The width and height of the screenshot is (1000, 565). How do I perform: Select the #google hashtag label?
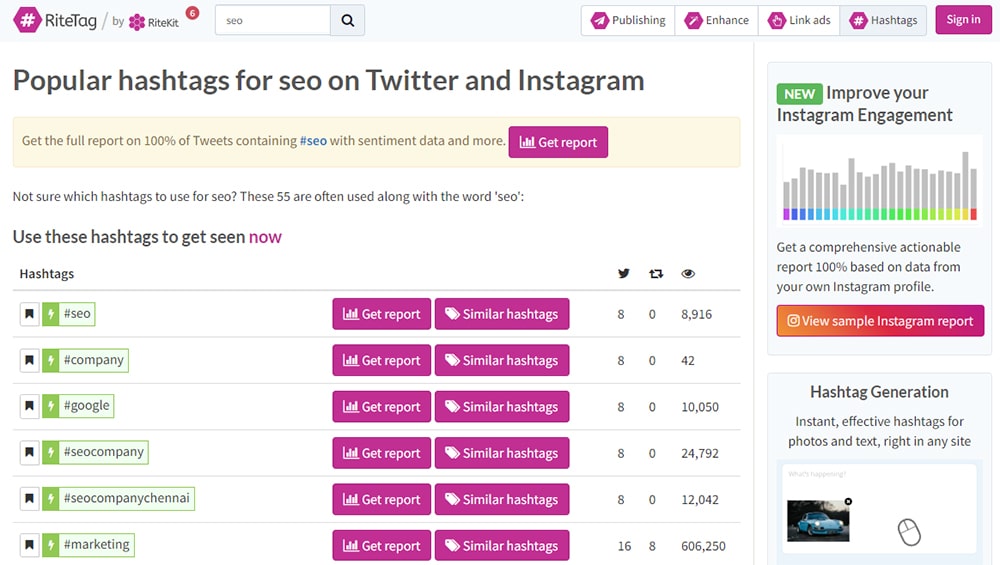(x=87, y=406)
